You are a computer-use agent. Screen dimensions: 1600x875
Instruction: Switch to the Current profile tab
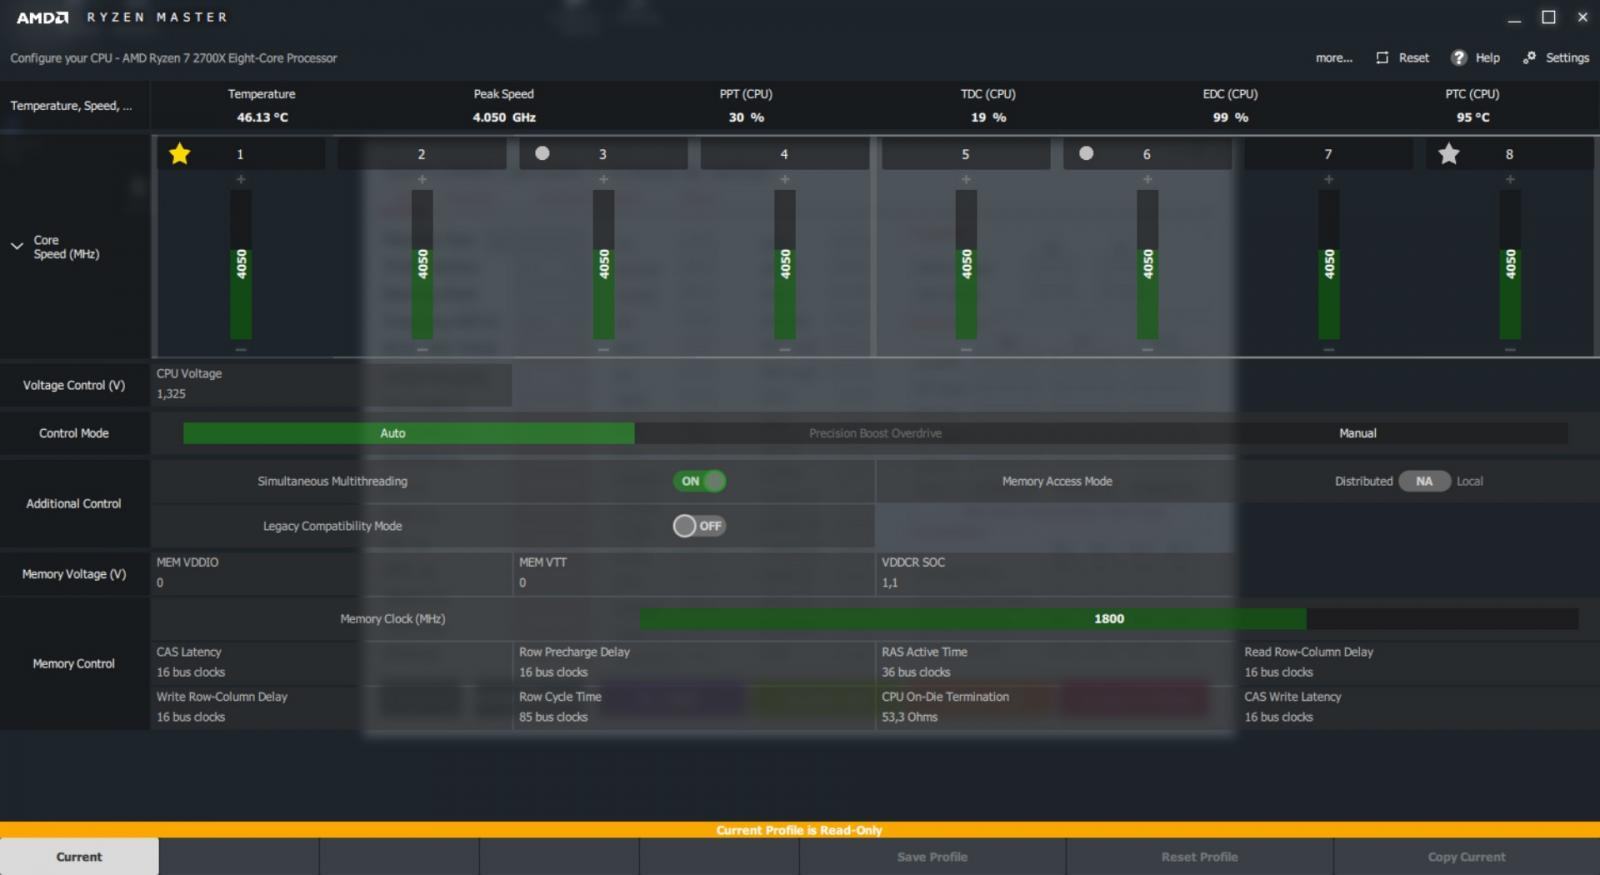click(x=79, y=857)
